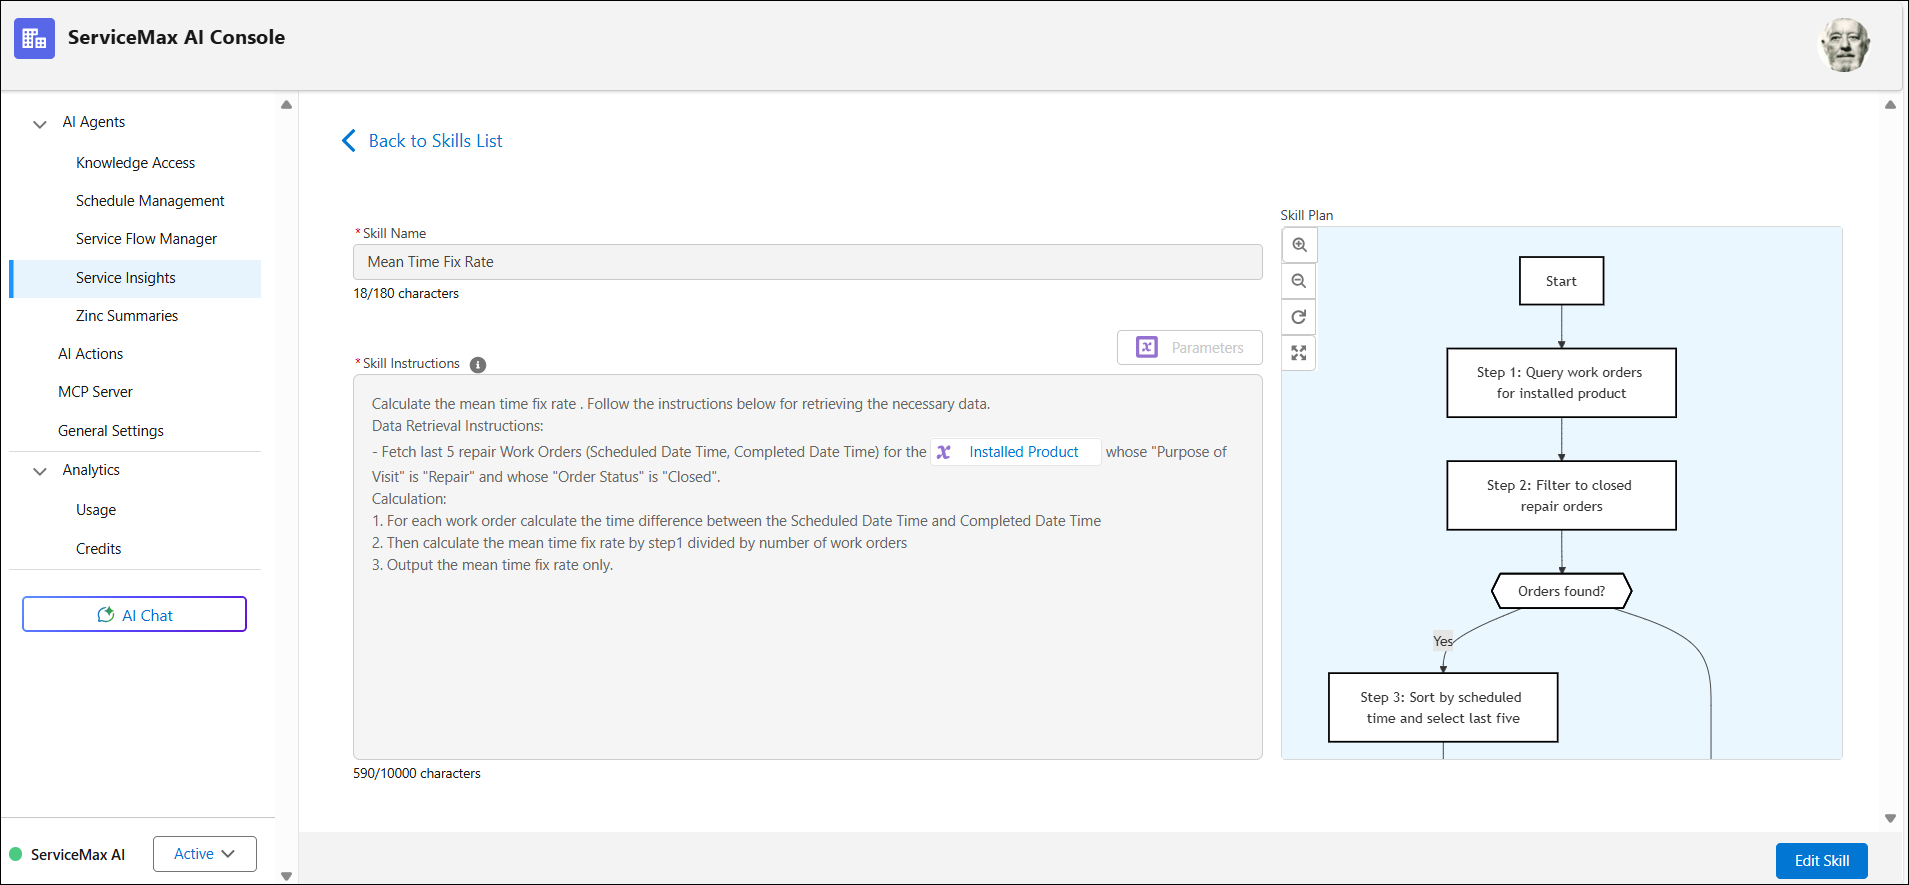1909x885 pixels.
Task: Select Step 3 Sort by scheduled node
Action: (1443, 708)
